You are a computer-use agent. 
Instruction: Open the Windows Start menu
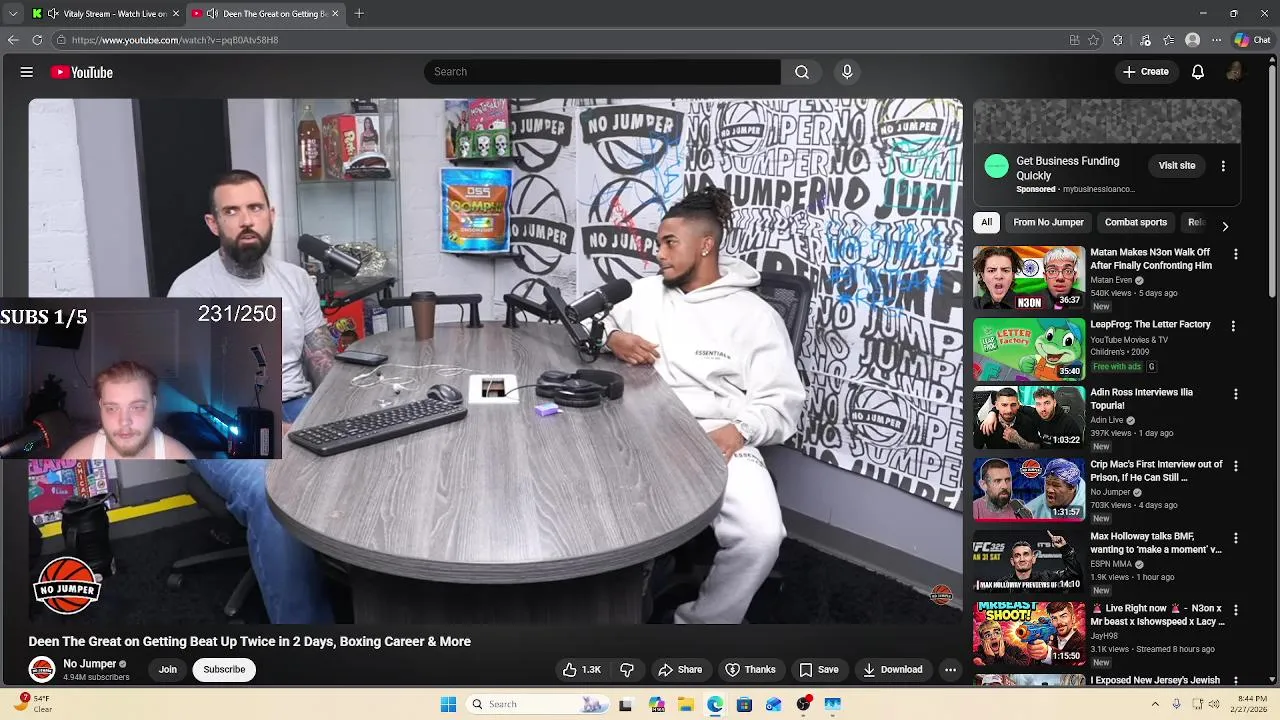click(448, 704)
